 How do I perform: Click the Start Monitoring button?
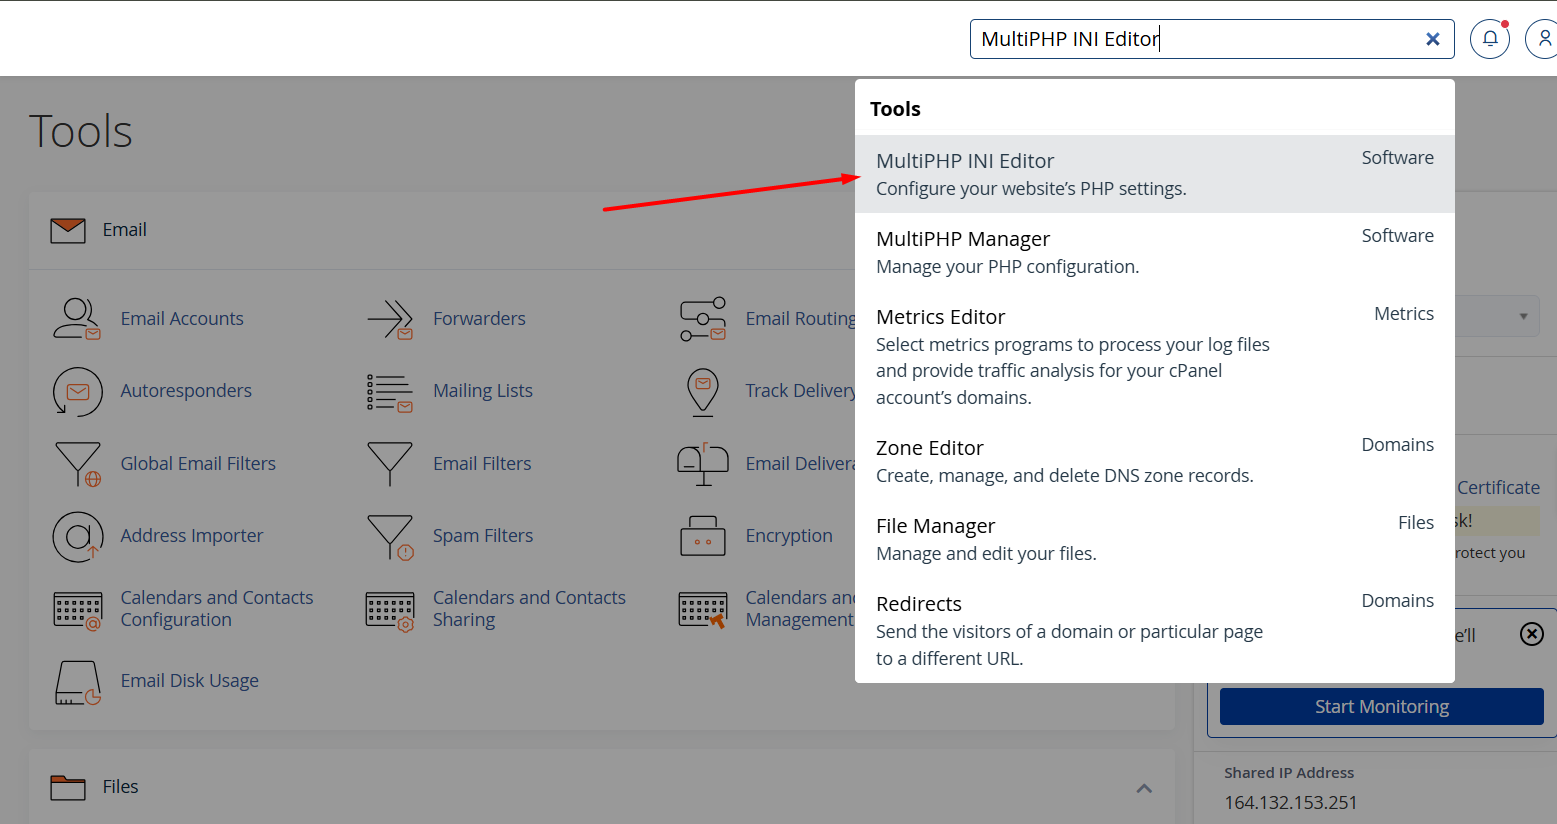[x=1382, y=706]
